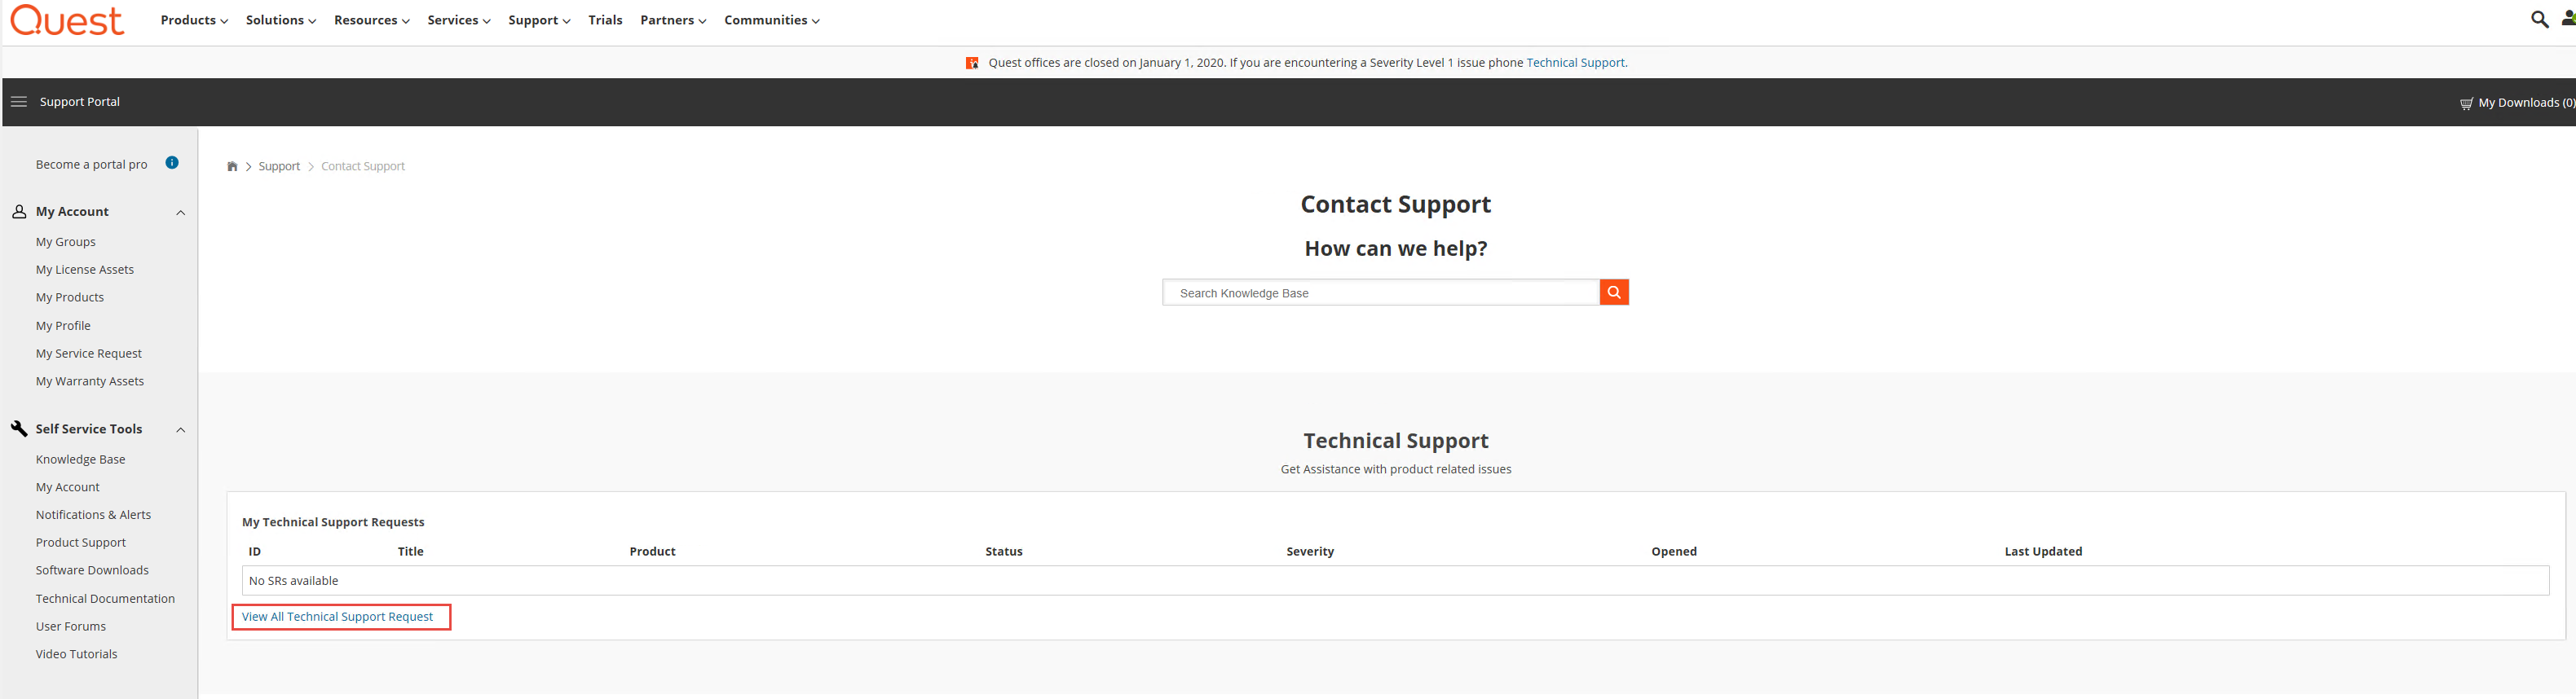Image resolution: width=2576 pixels, height=699 pixels.
Task: Open My Service Request
Action: [x=89, y=354]
